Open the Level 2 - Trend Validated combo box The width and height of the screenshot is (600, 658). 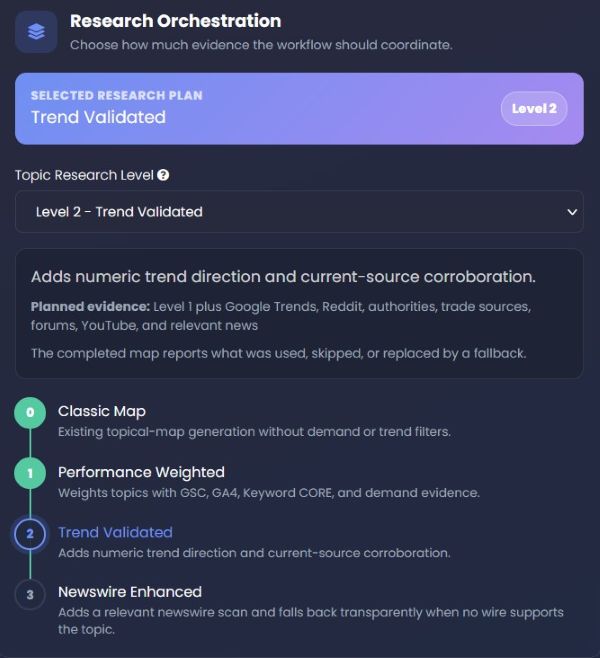pyautogui.click(x=299, y=212)
